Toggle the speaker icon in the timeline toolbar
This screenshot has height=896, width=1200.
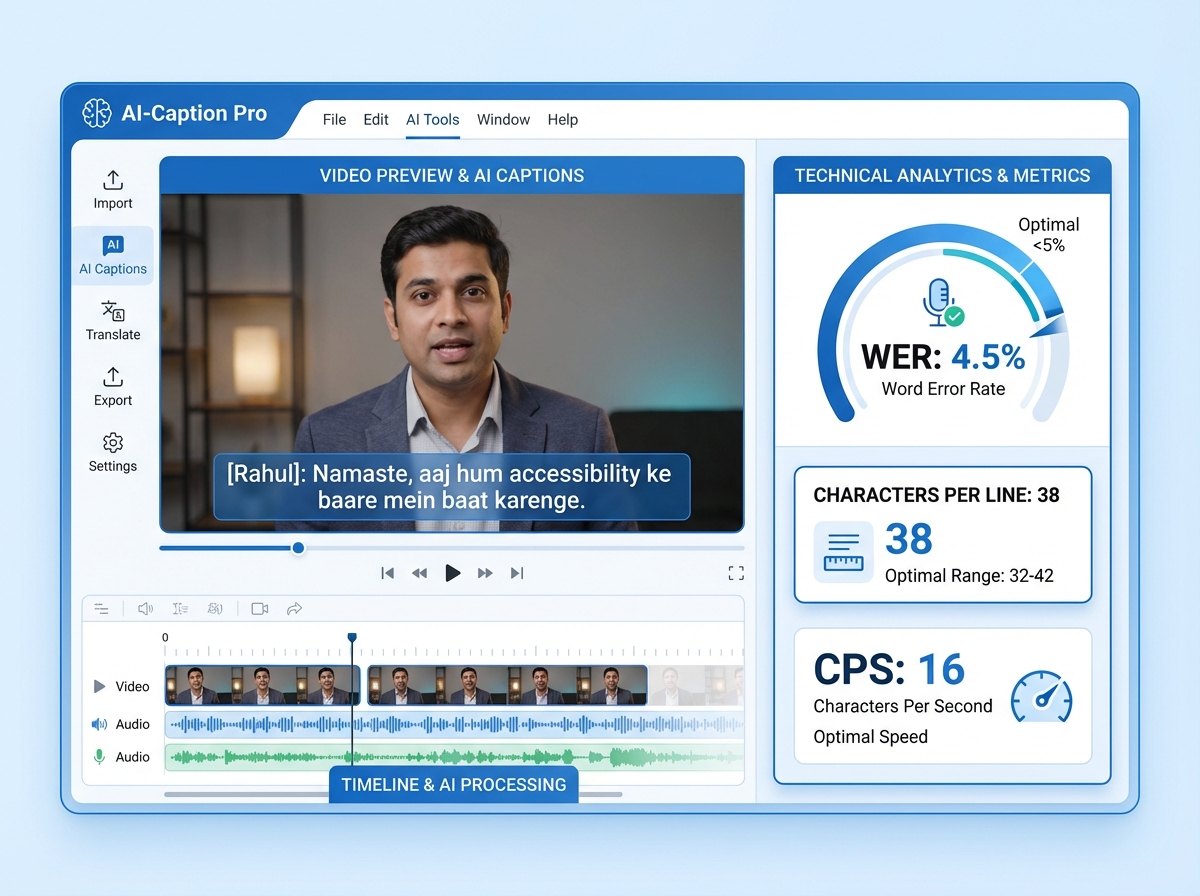tap(145, 608)
